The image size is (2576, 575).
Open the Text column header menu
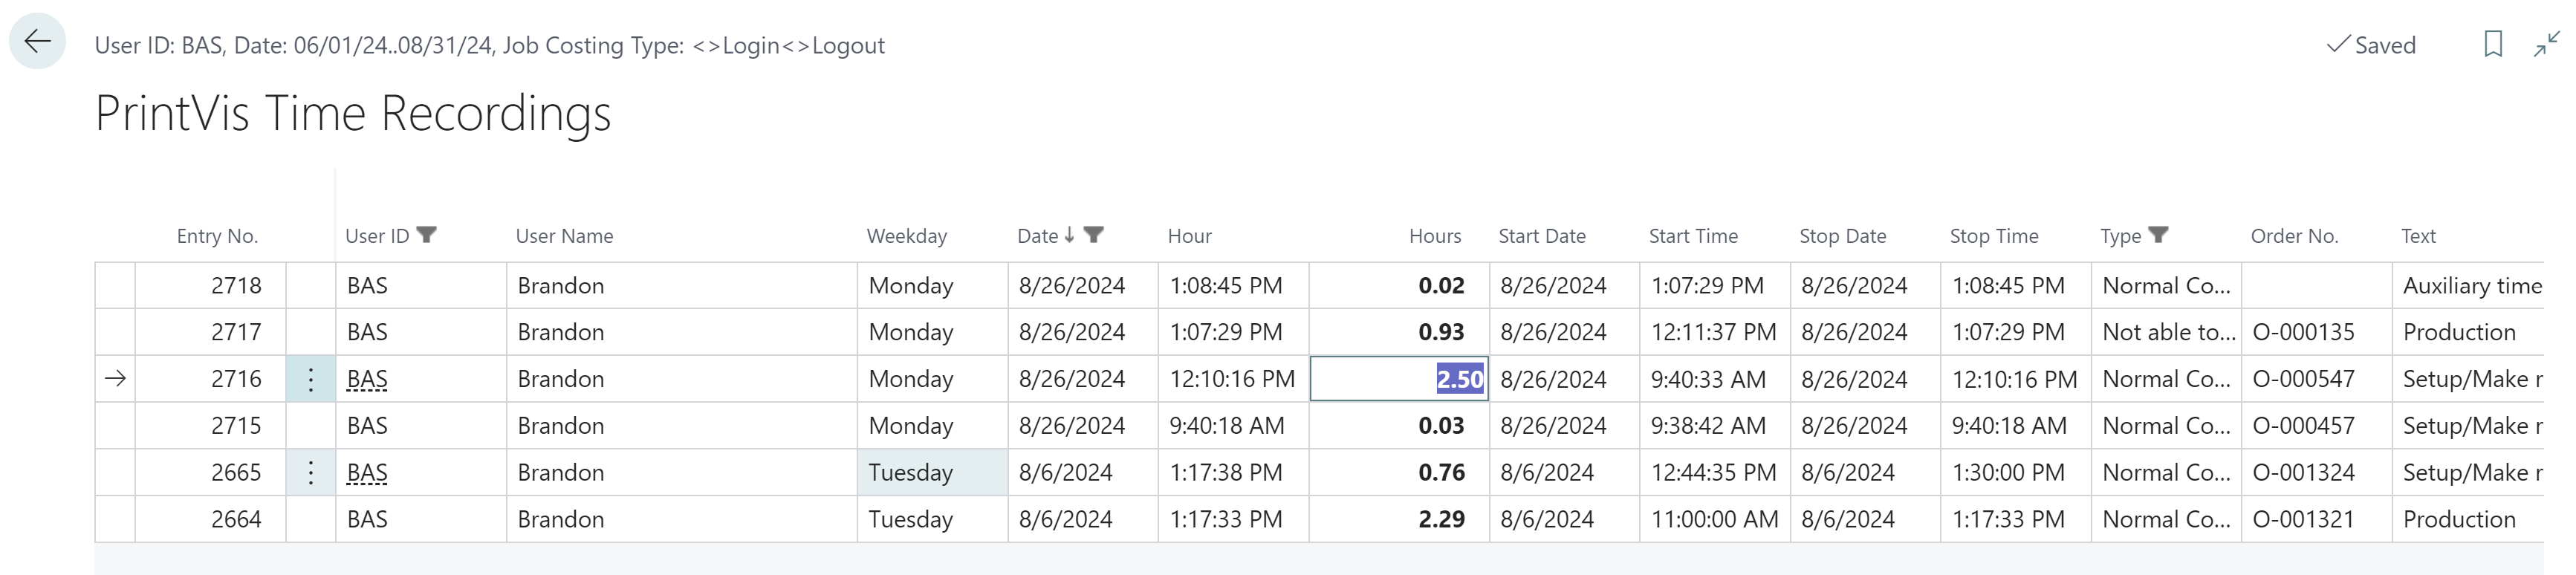(x=2418, y=236)
